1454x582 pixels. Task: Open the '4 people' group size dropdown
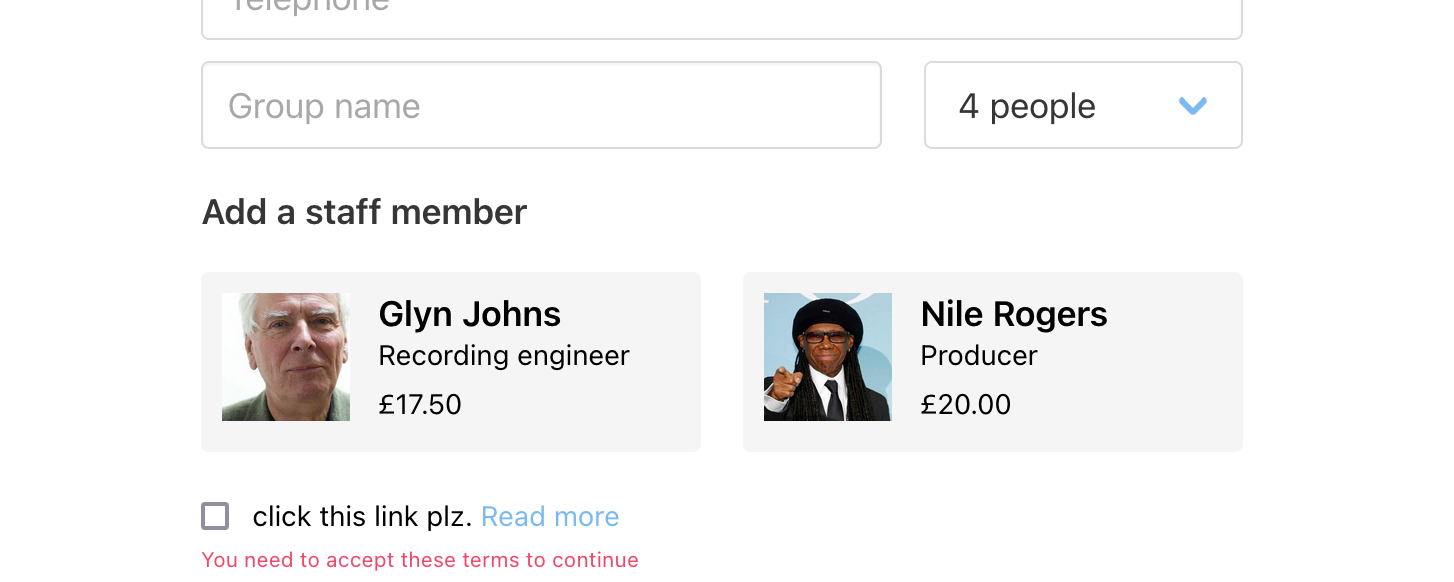1082,105
